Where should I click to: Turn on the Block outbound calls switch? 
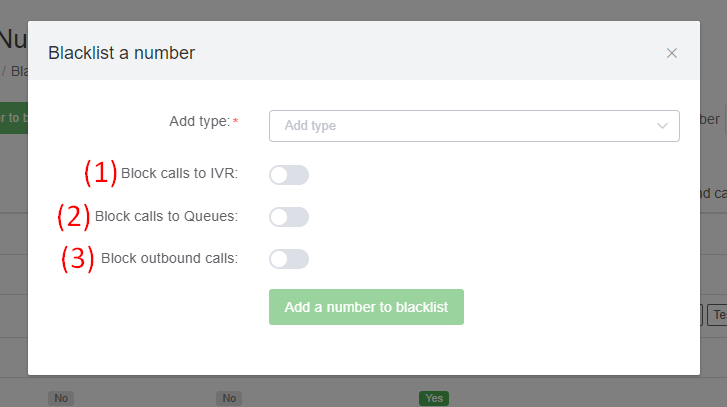pyautogui.click(x=289, y=259)
